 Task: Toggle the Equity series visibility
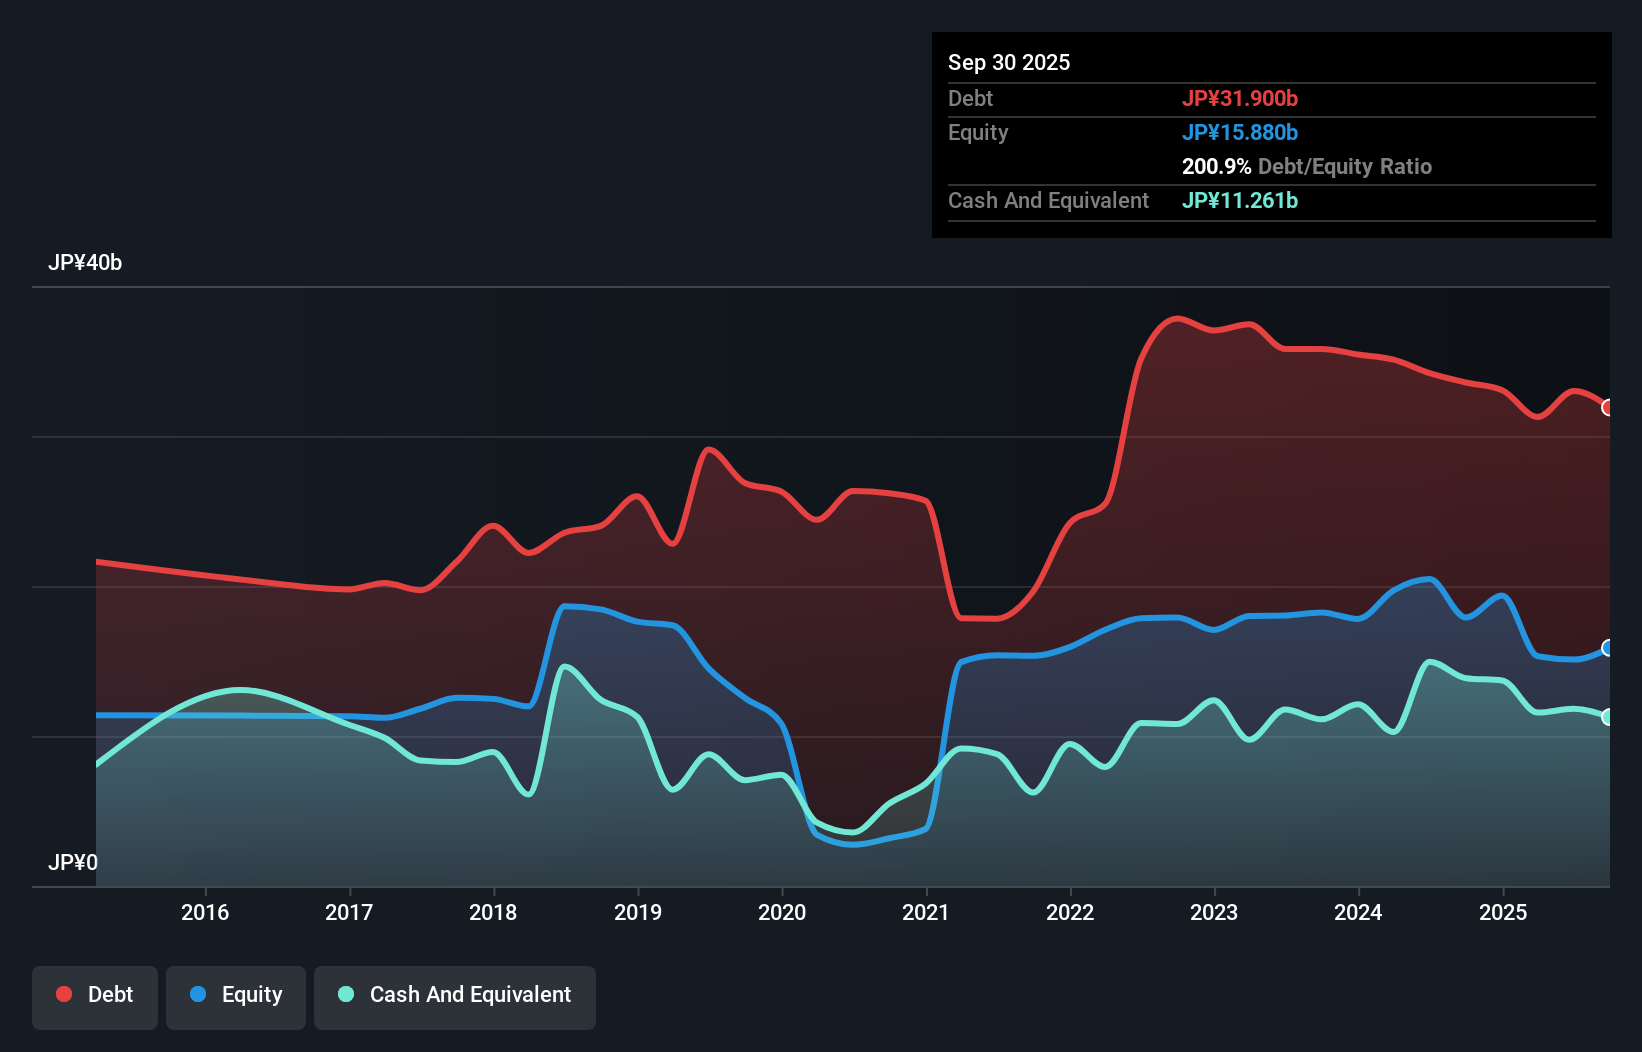[x=235, y=995]
